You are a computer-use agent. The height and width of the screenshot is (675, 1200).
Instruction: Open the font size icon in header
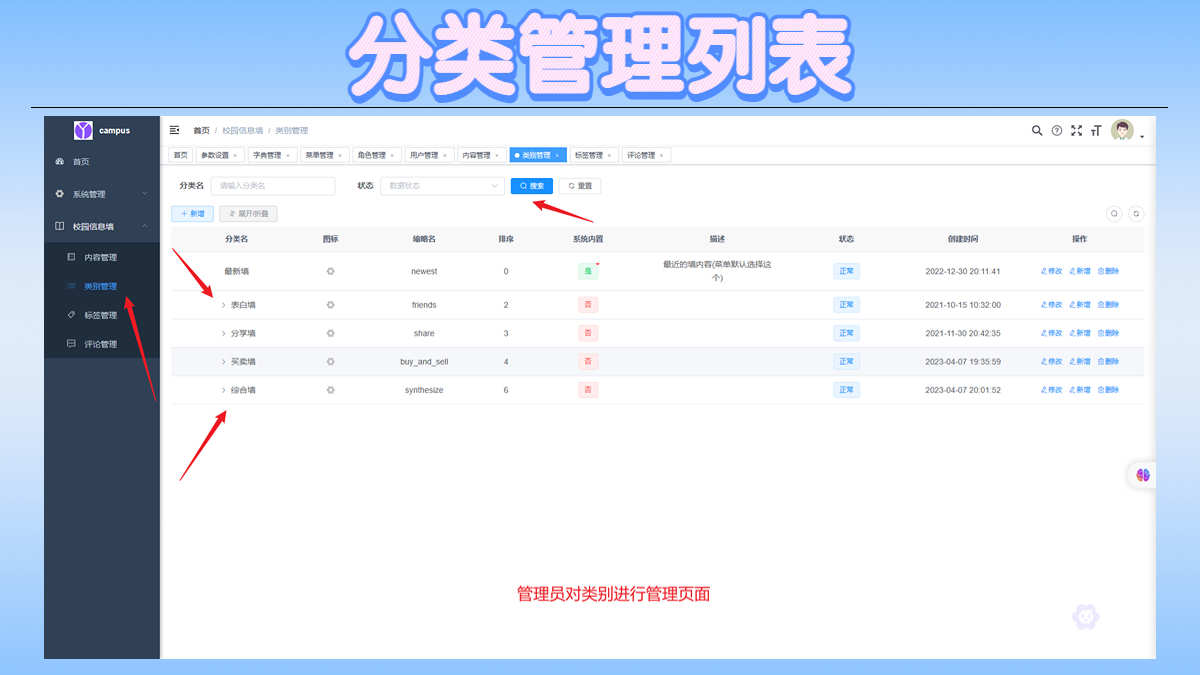[x=1096, y=130]
